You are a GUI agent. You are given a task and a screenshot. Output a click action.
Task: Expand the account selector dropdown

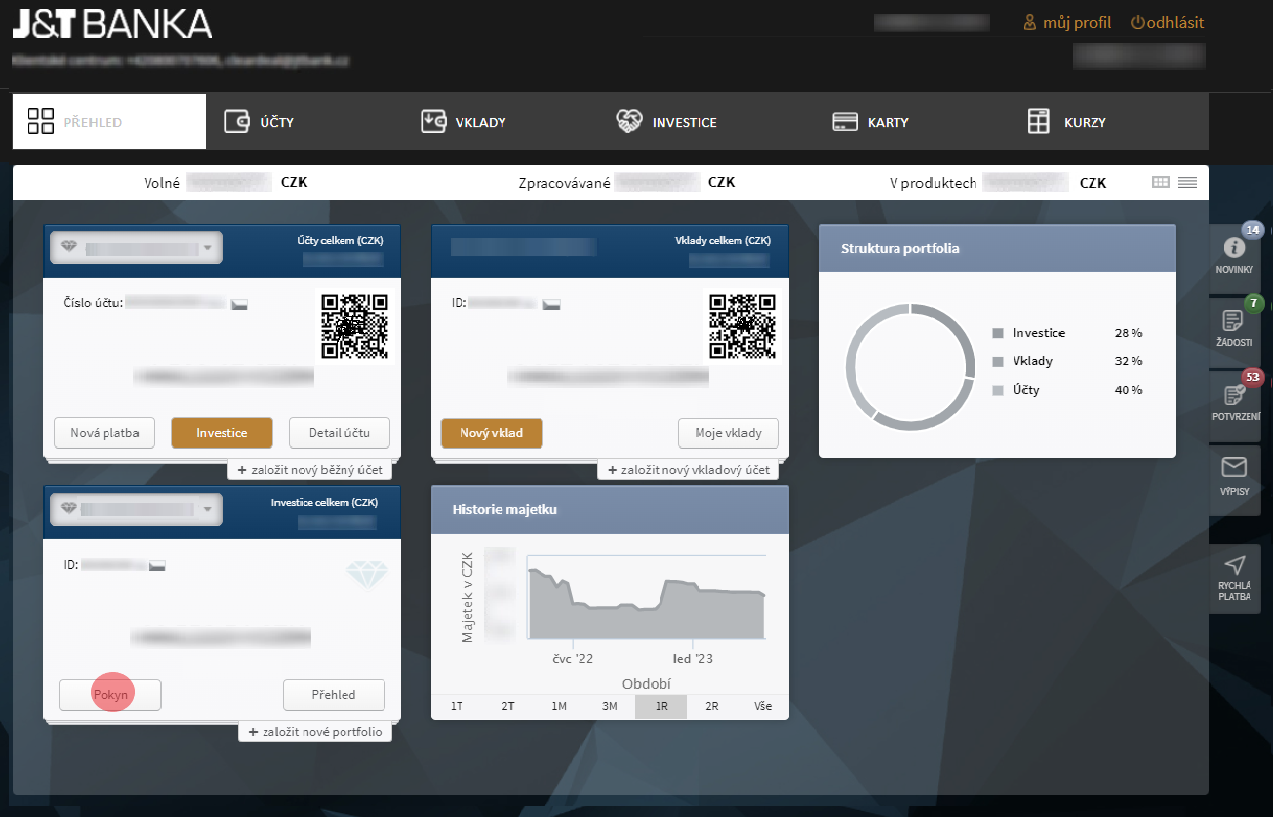(x=207, y=248)
